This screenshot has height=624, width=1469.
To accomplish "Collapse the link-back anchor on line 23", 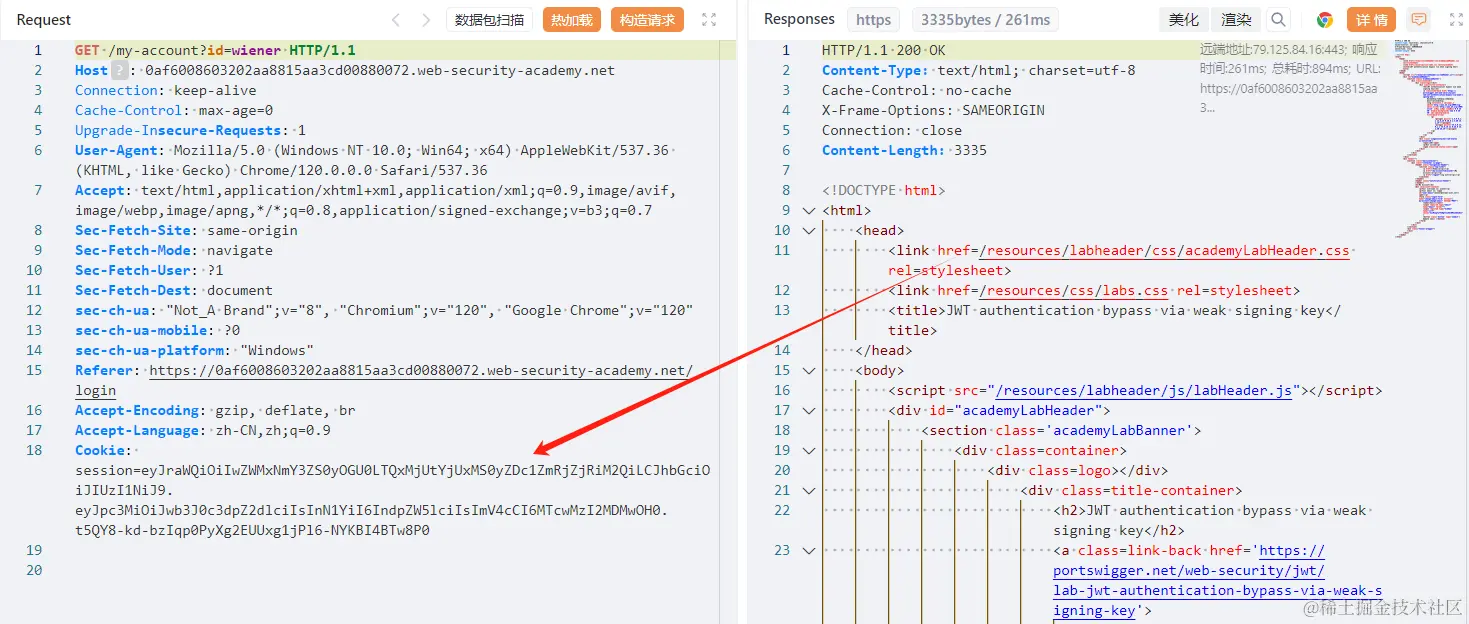I will (808, 550).
